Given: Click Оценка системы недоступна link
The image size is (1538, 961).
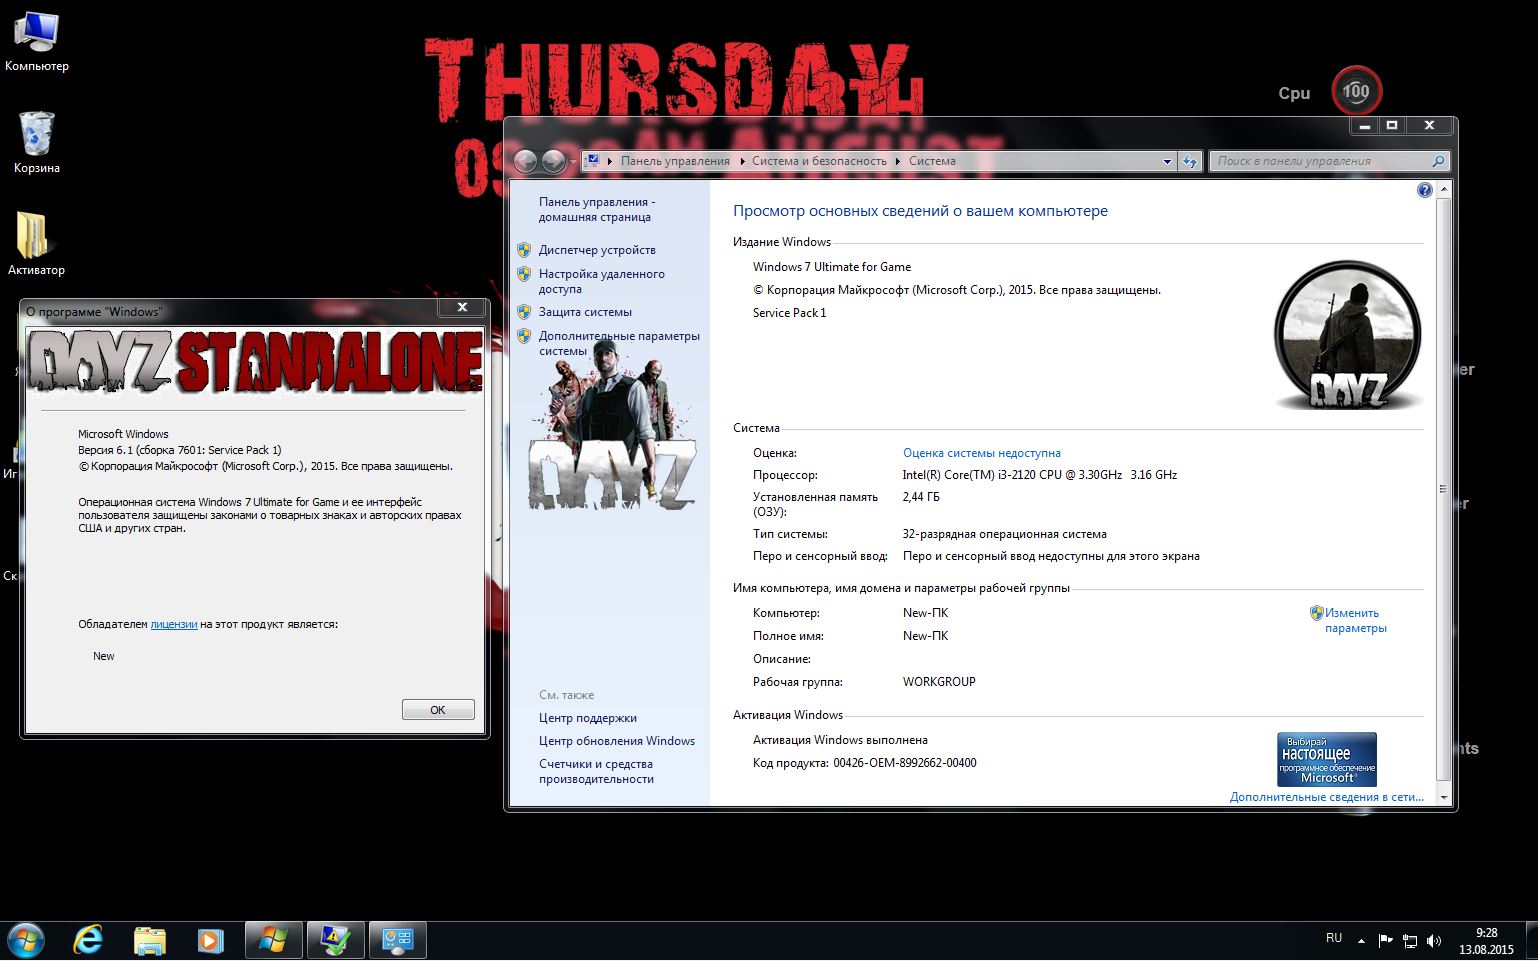Looking at the screenshot, I should coord(982,453).
